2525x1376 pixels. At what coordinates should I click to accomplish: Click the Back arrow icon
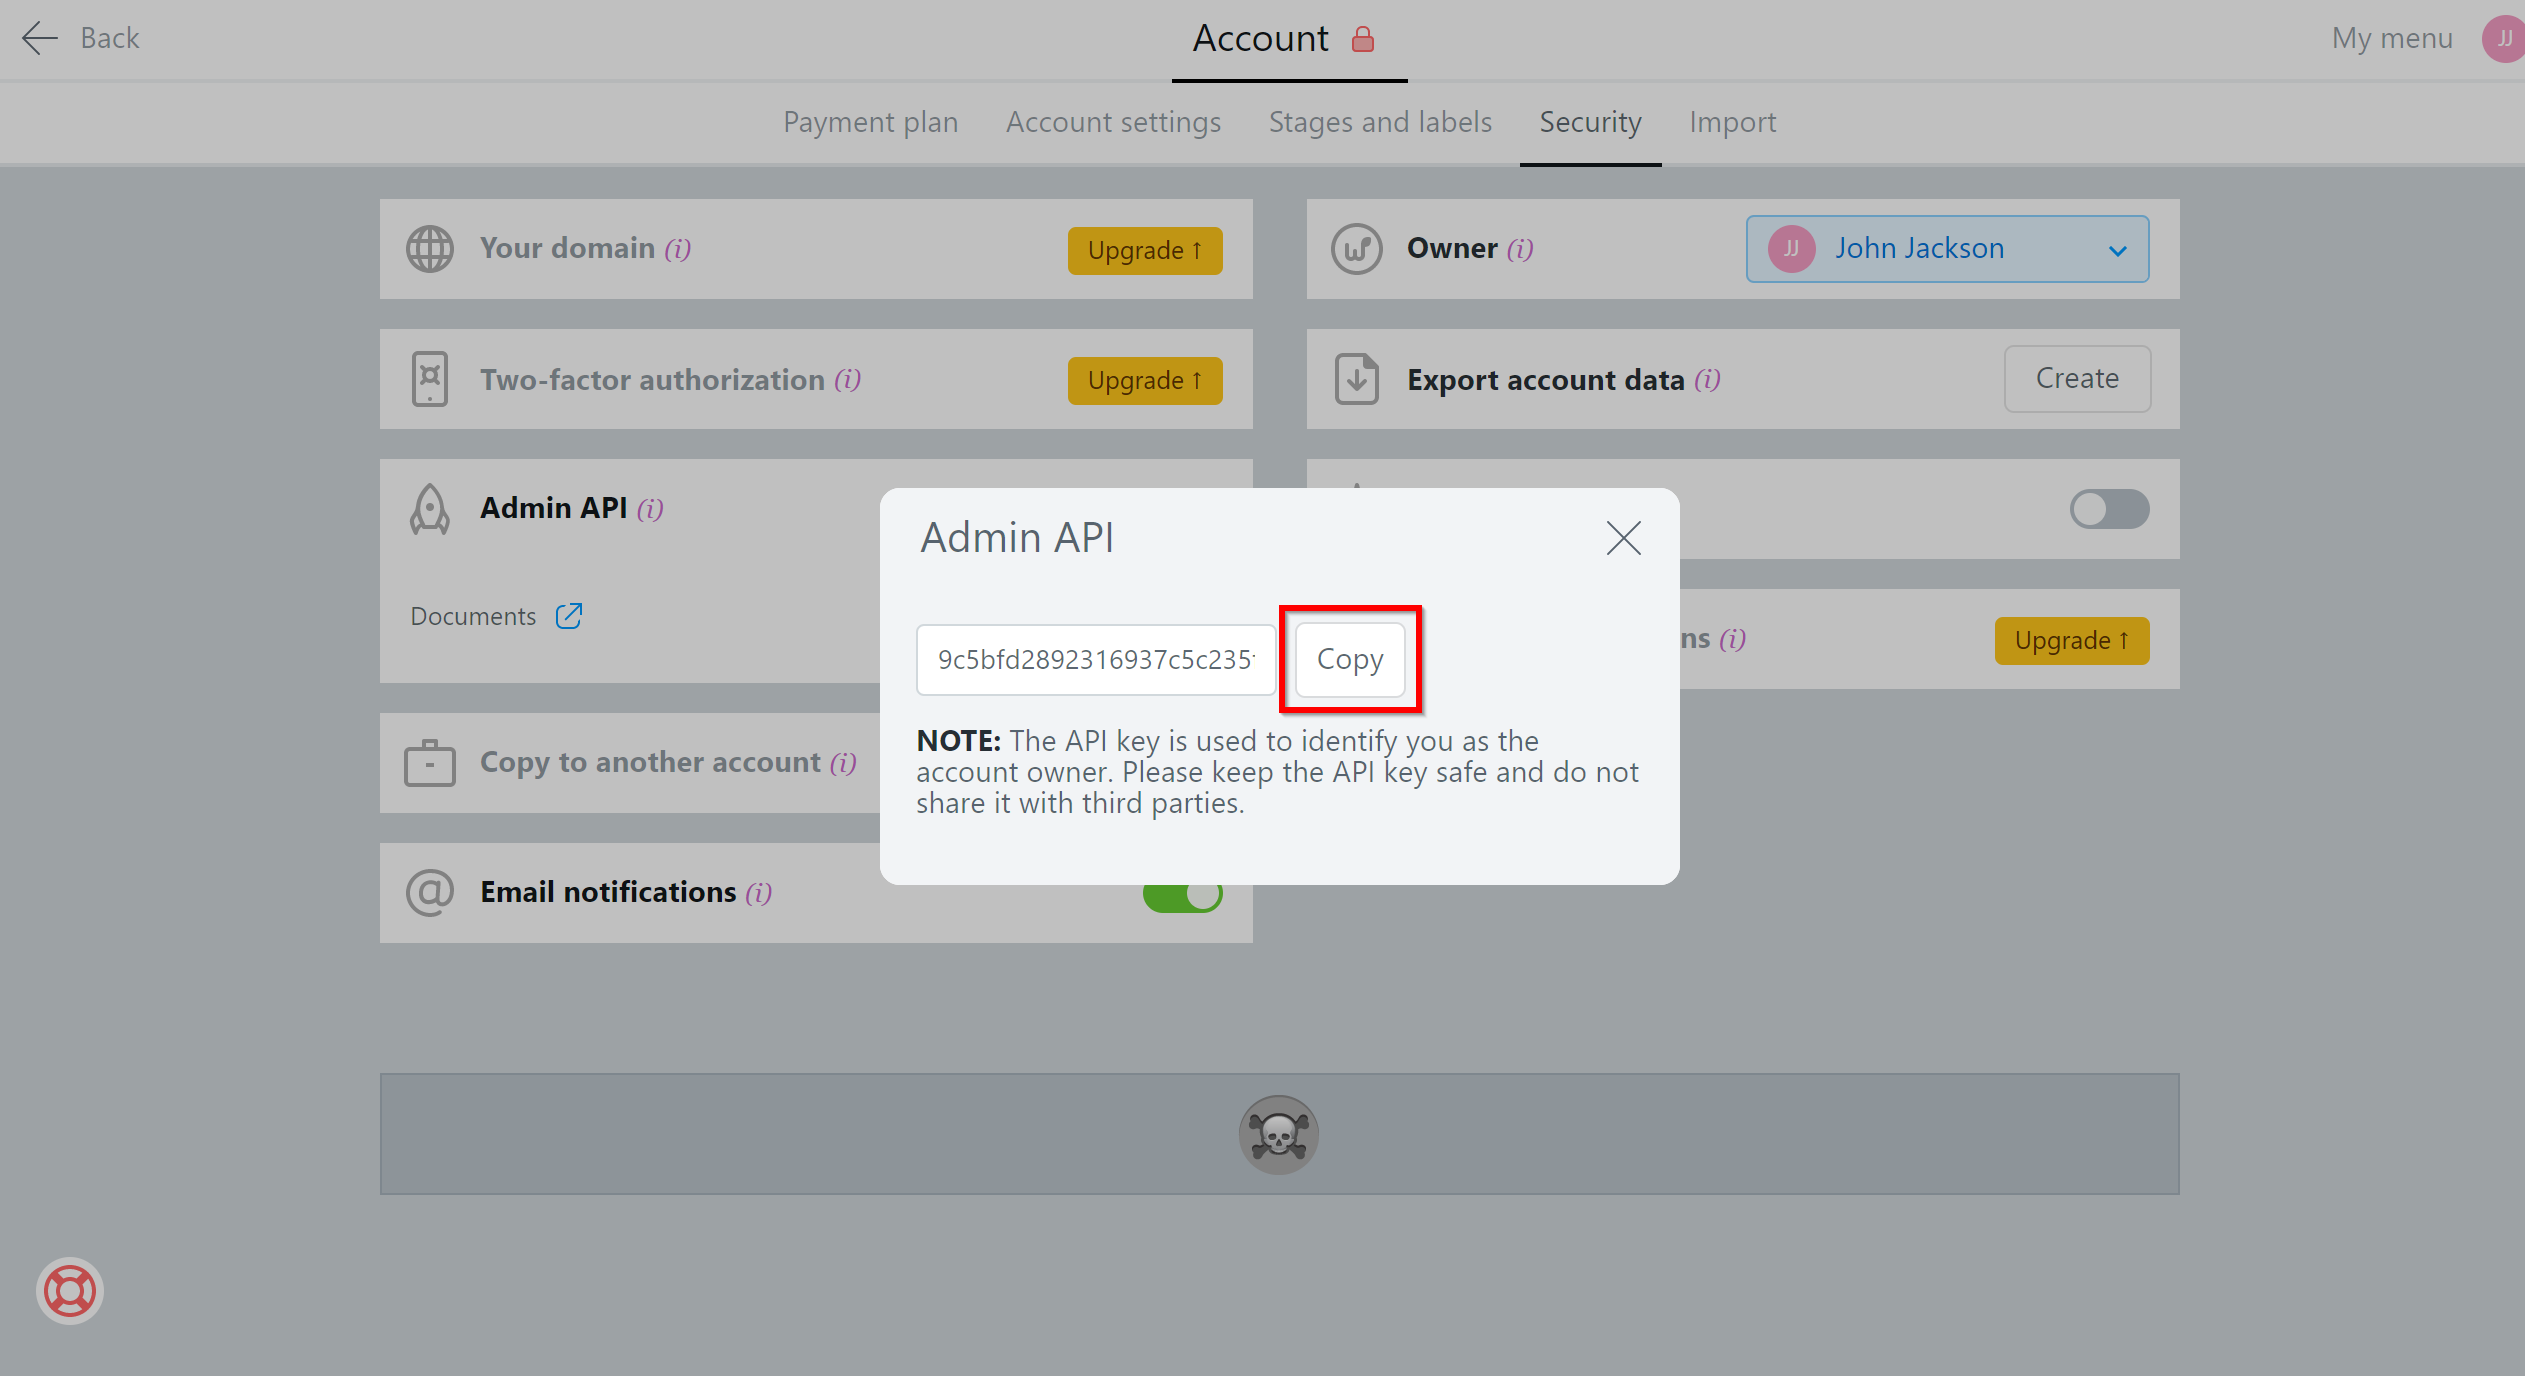pos(40,38)
